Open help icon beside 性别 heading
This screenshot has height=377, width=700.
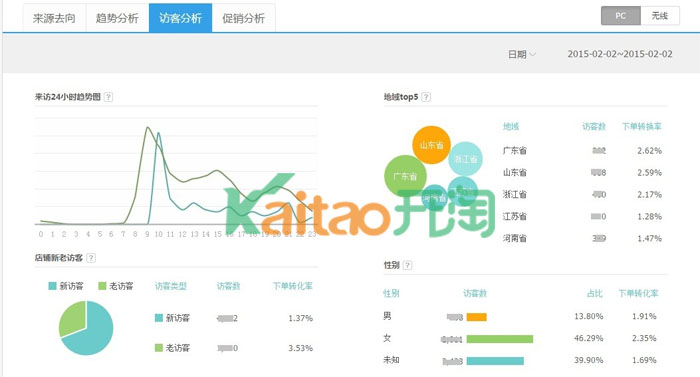click(407, 265)
